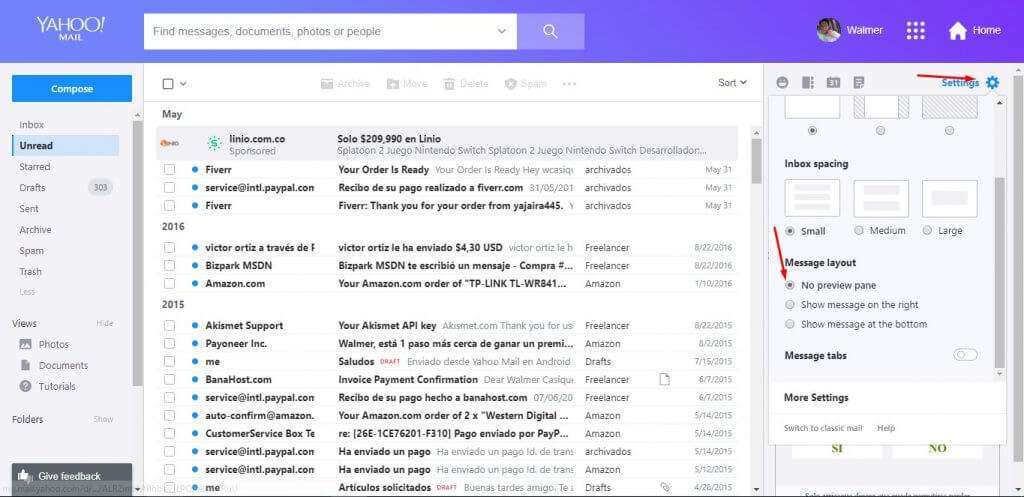Click Switch to classic mail link

(823, 428)
